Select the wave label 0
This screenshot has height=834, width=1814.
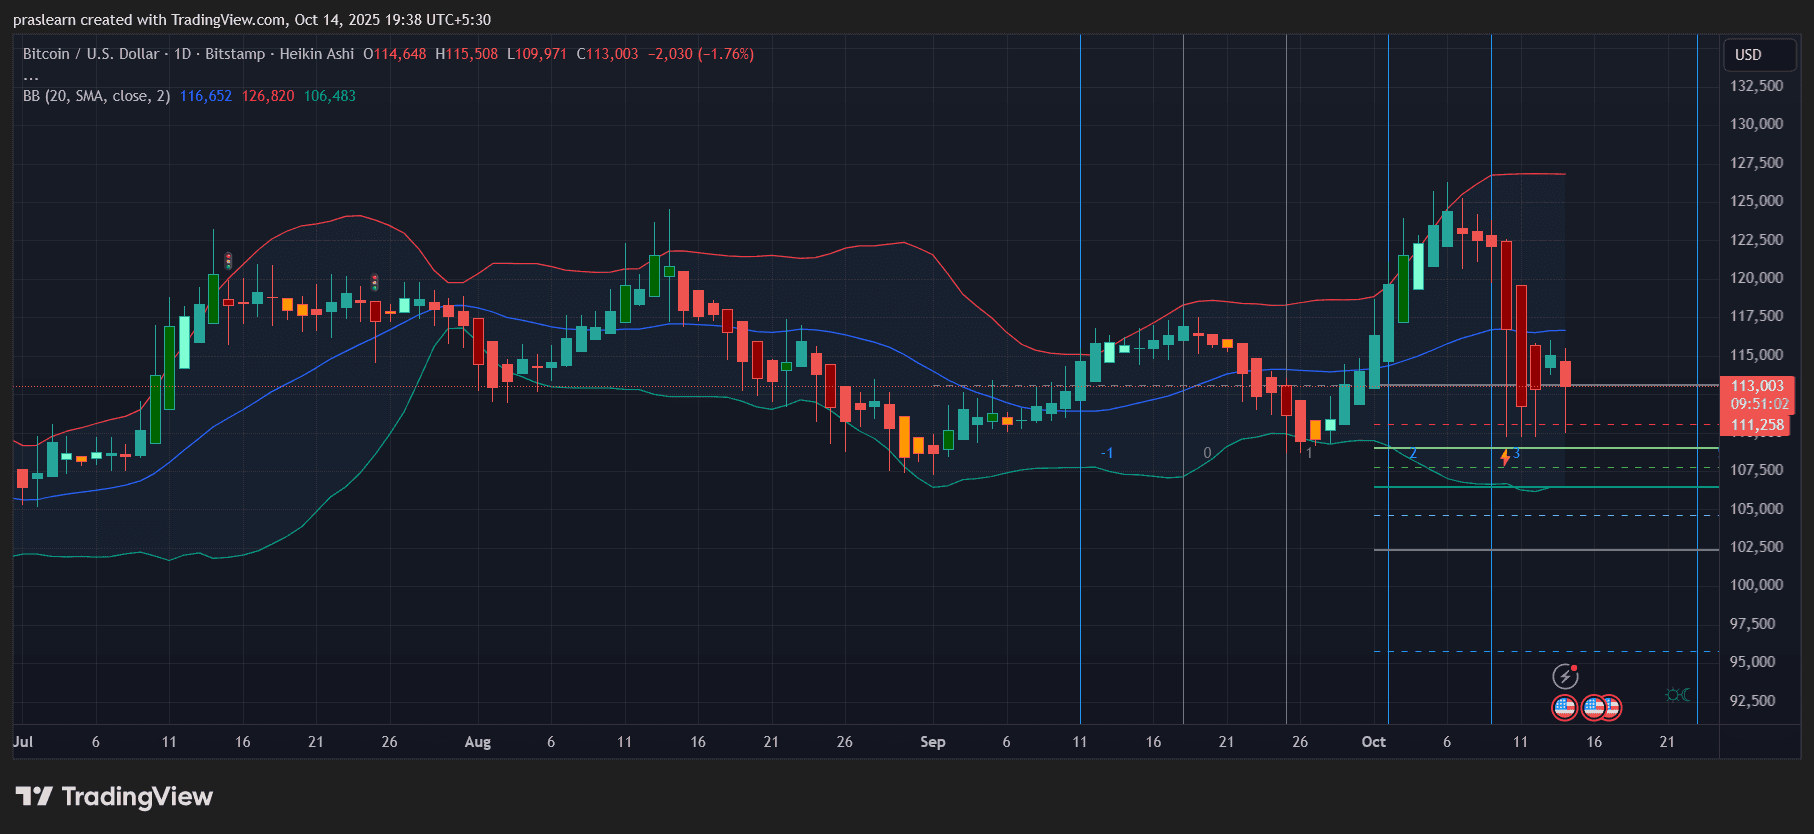[1207, 453]
